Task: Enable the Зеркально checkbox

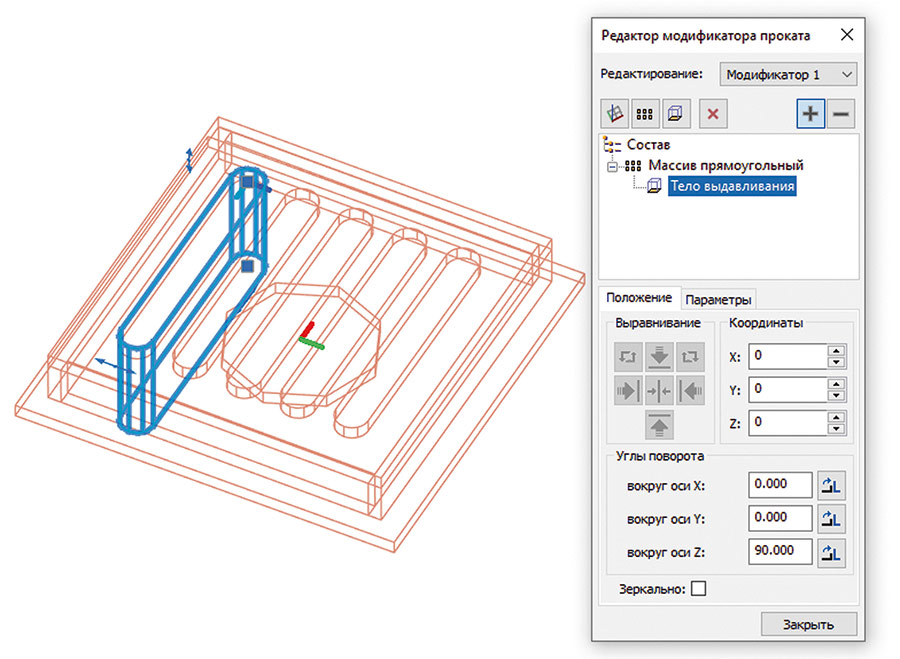Action: [x=698, y=589]
